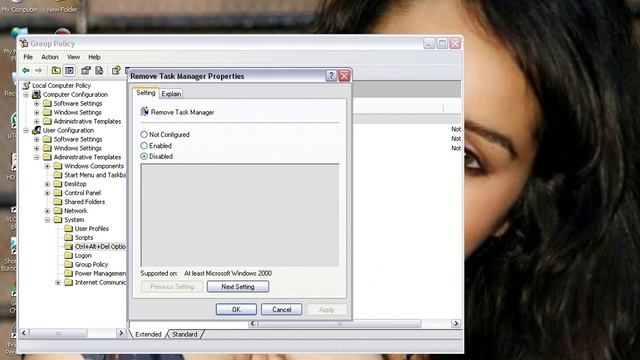Click the Windows Components folder icon
Image resolution: width=640 pixels, height=360 pixels.
click(58, 166)
